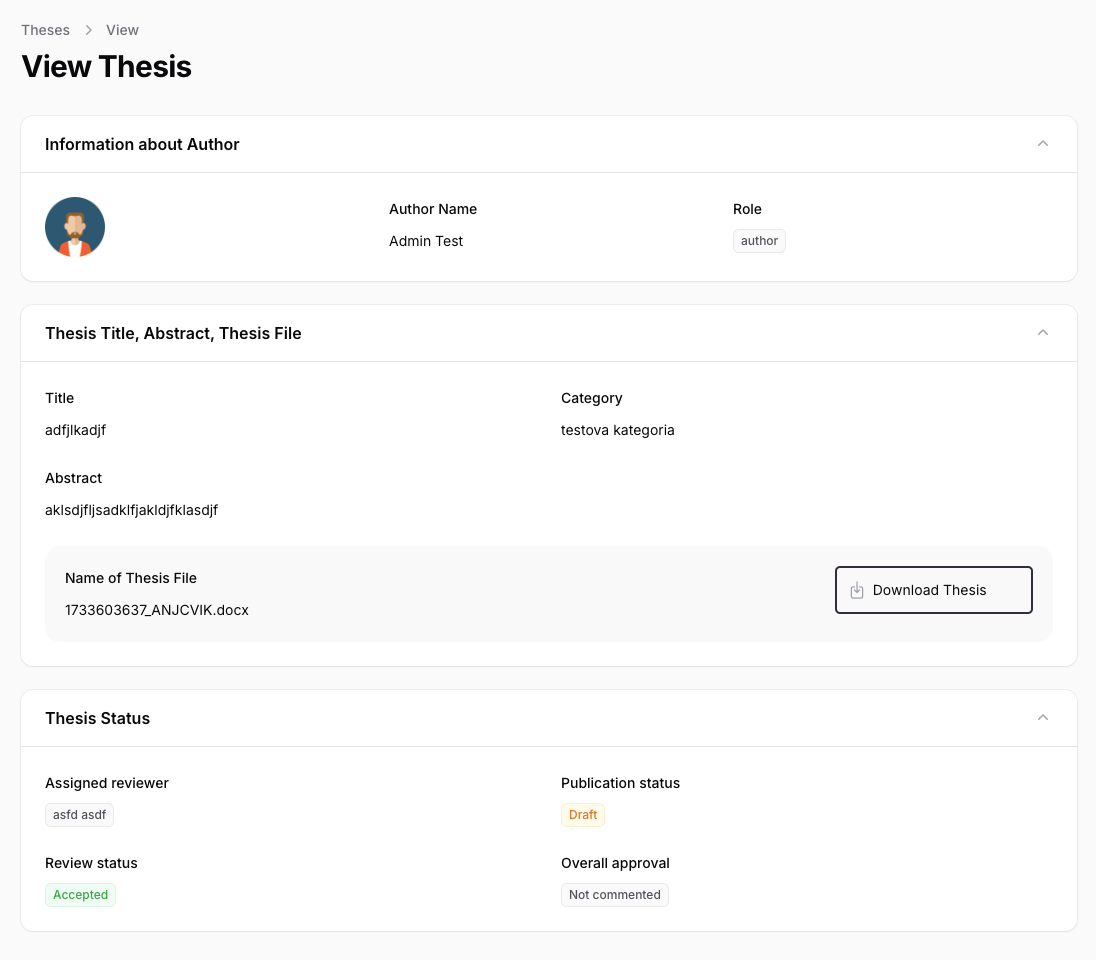Click the author name 'Admin Test'

coord(426,241)
